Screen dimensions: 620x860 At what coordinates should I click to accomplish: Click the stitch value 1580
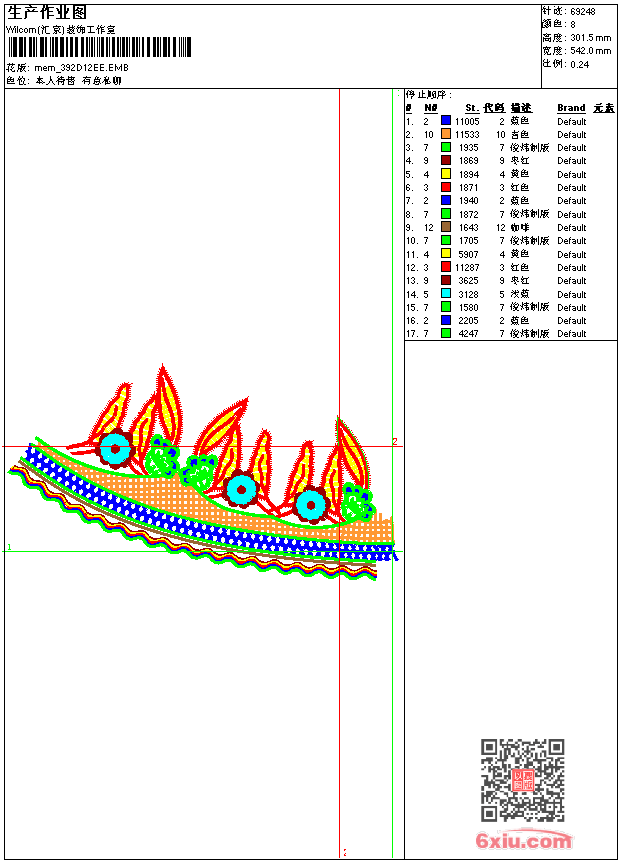coord(469,308)
